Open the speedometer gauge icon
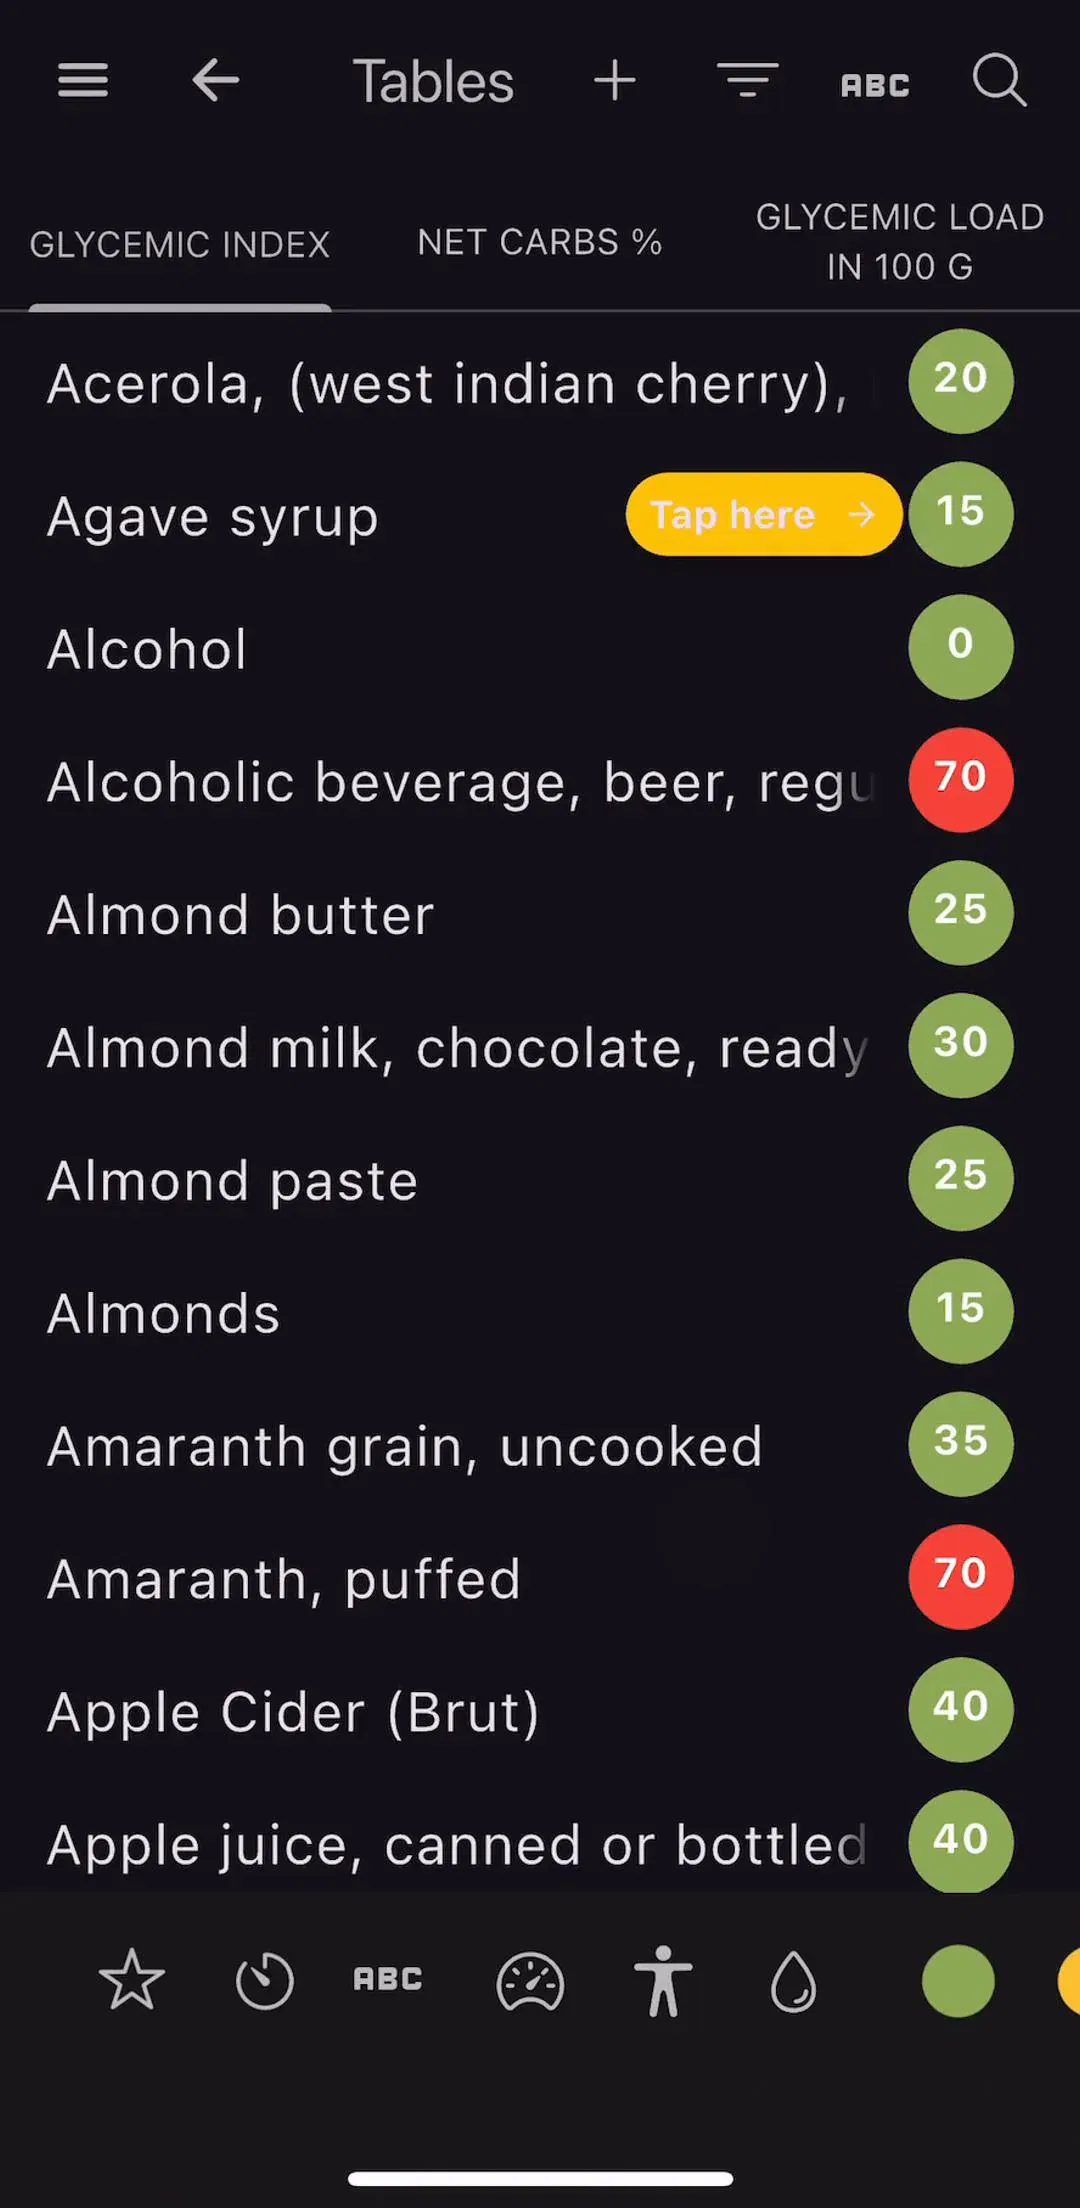1080x2208 pixels. pos(530,1980)
